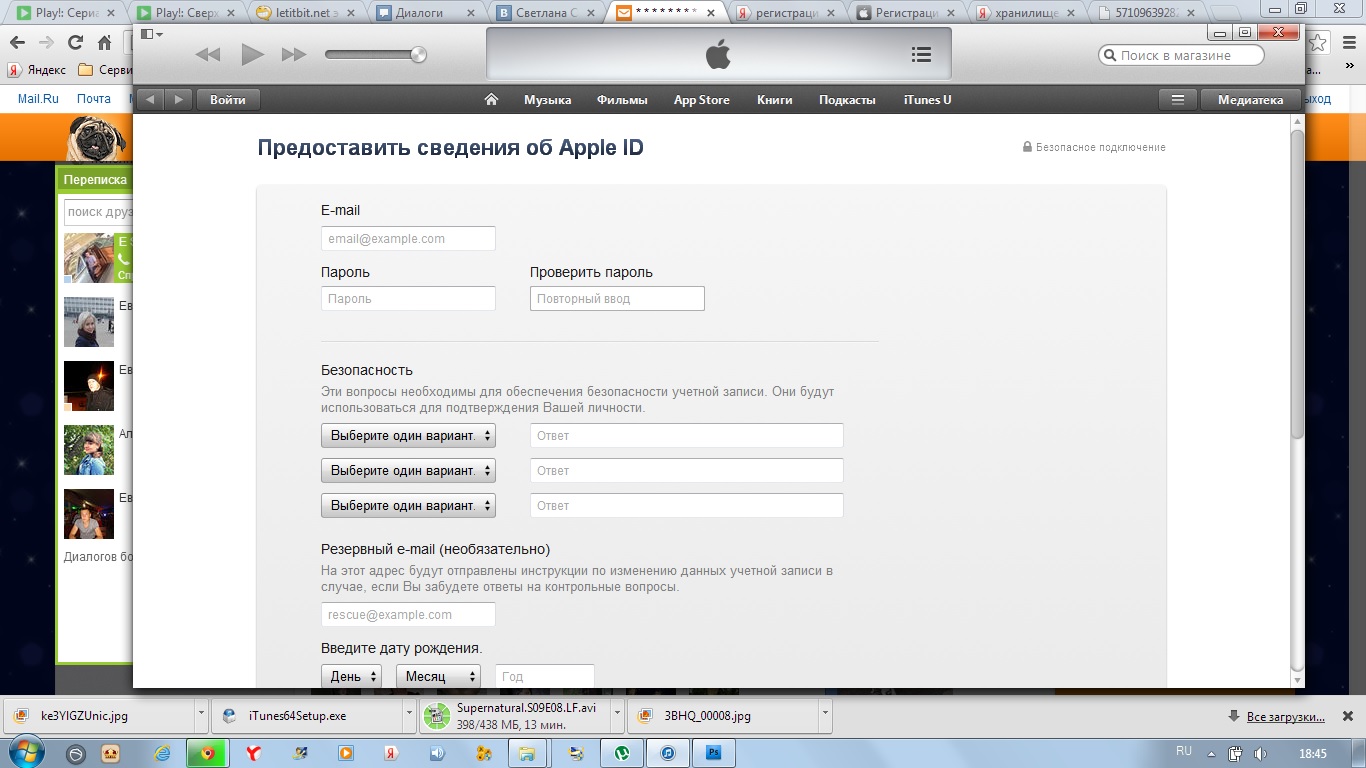Open Yandex browser from taskbar
1366x768 pixels.
(x=254, y=753)
